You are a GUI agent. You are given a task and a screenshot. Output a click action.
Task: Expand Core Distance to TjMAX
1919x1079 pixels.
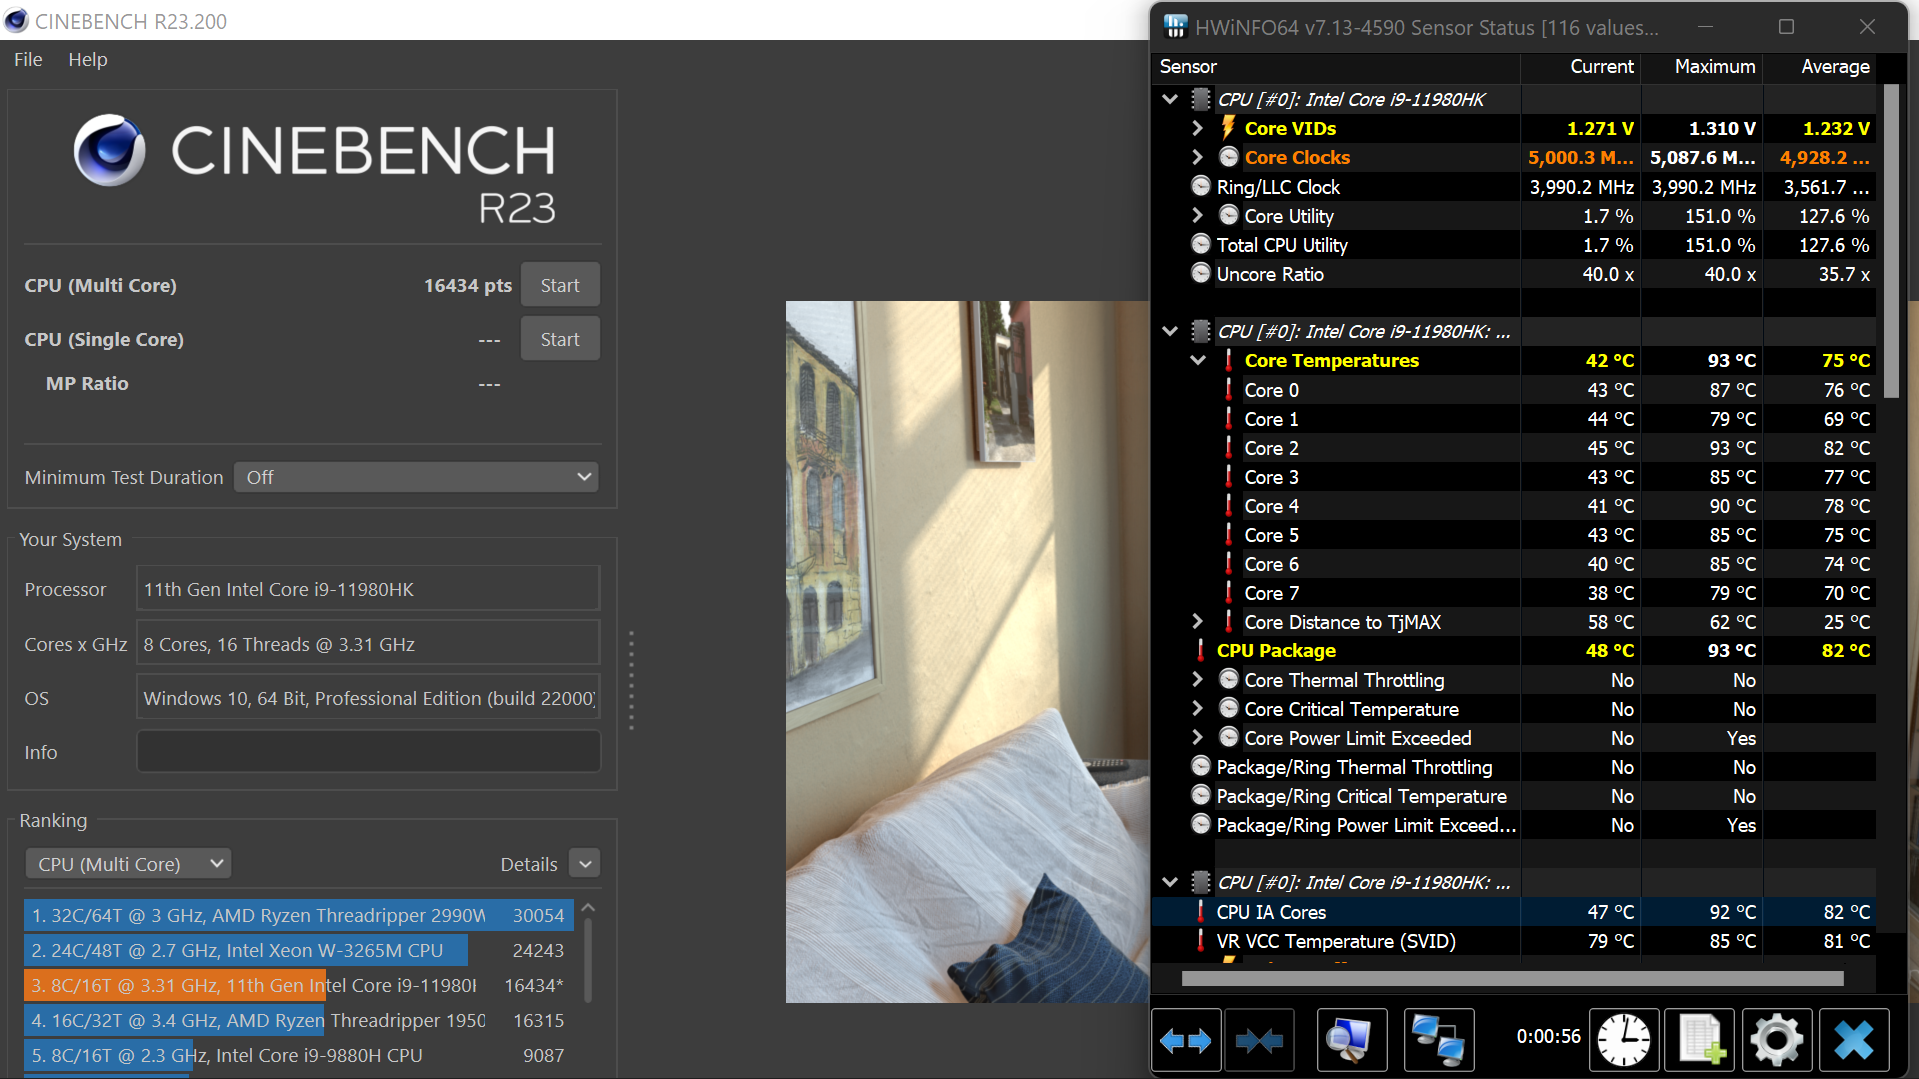1197,621
